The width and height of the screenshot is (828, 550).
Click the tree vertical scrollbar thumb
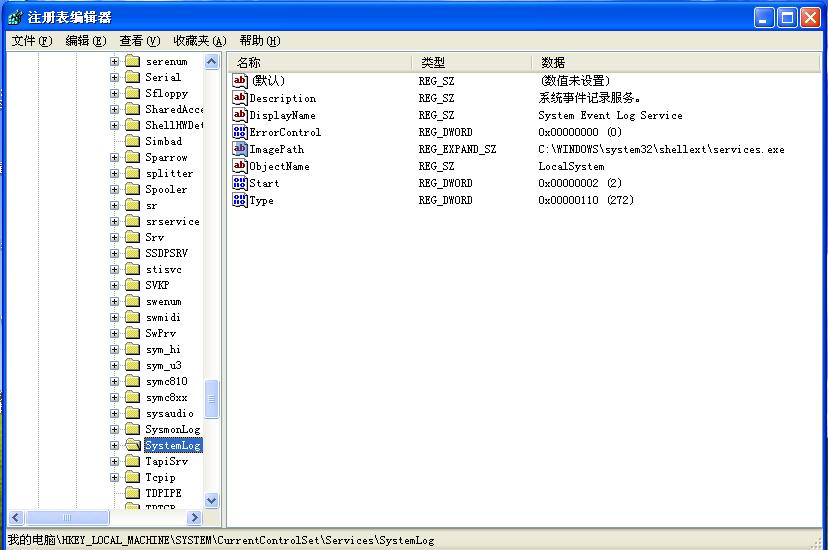pos(211,399)
